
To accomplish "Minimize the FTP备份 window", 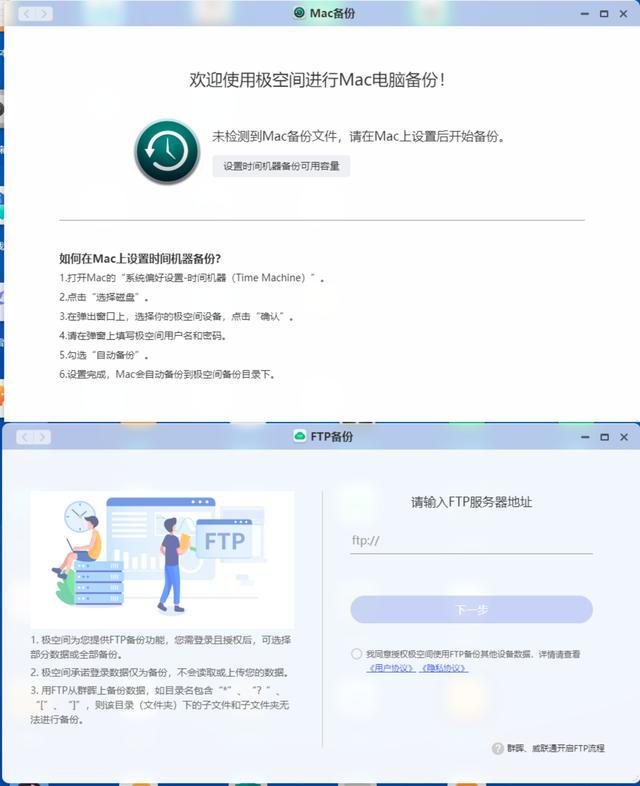I will click(585, 437).
